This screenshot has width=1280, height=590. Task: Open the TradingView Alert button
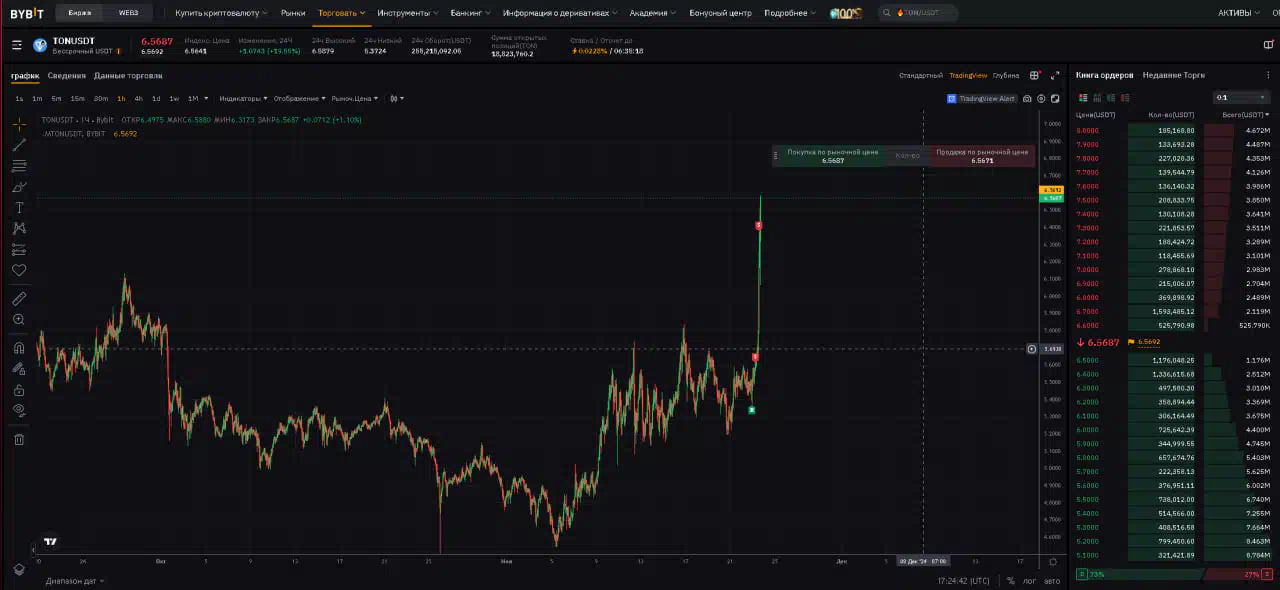click(981, 98)
